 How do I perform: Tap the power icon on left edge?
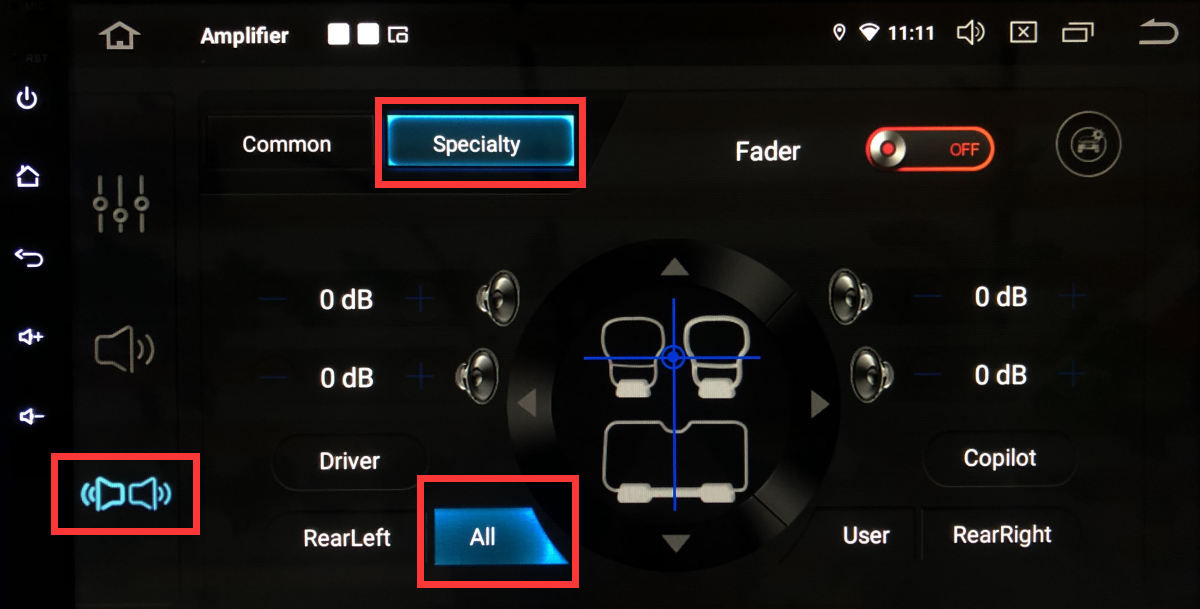(x=28, y=98)
